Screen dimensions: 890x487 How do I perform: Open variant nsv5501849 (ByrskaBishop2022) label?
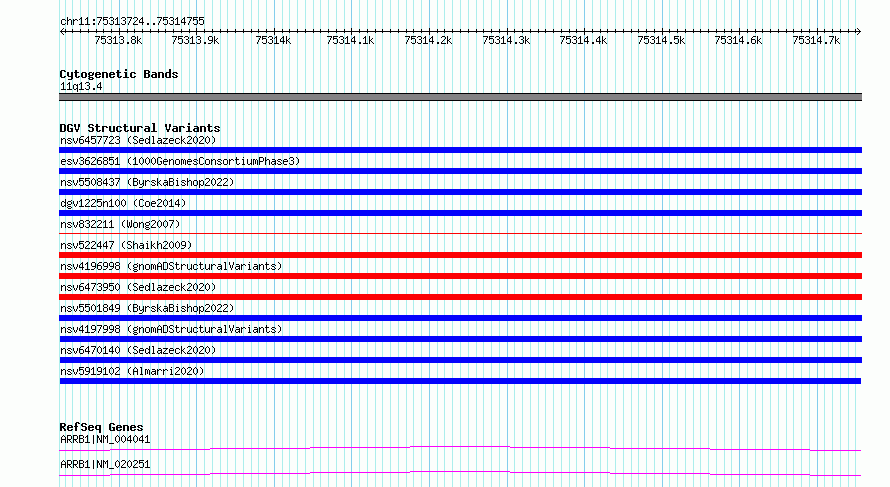point(147,308)
